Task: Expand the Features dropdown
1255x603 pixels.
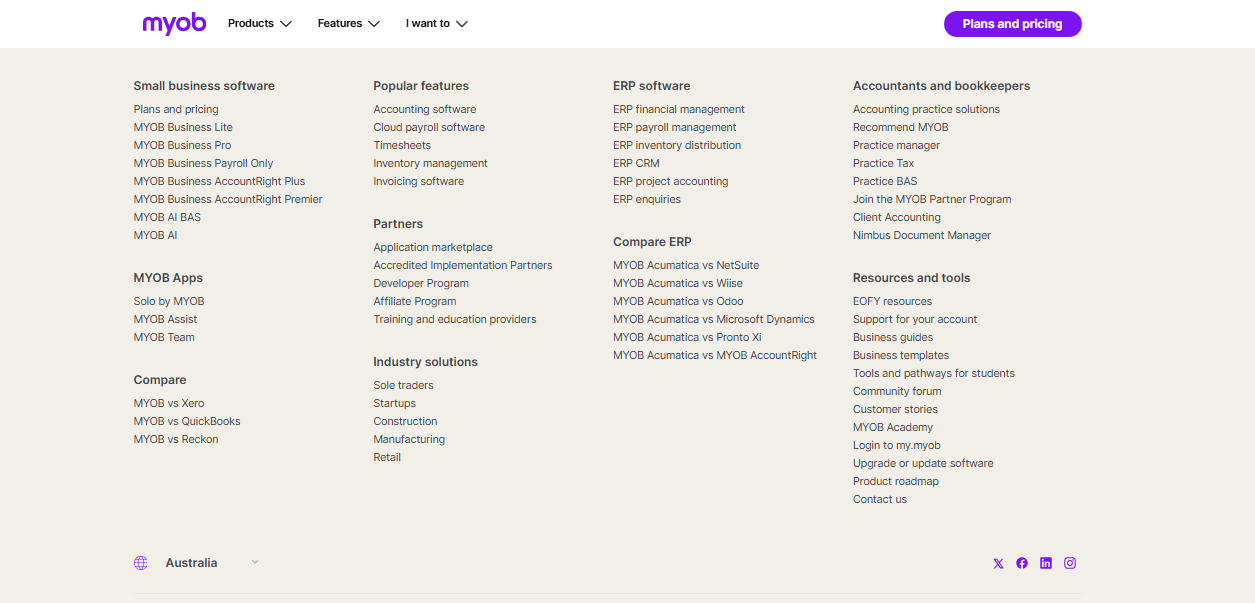Action: (x=347, y=23)
